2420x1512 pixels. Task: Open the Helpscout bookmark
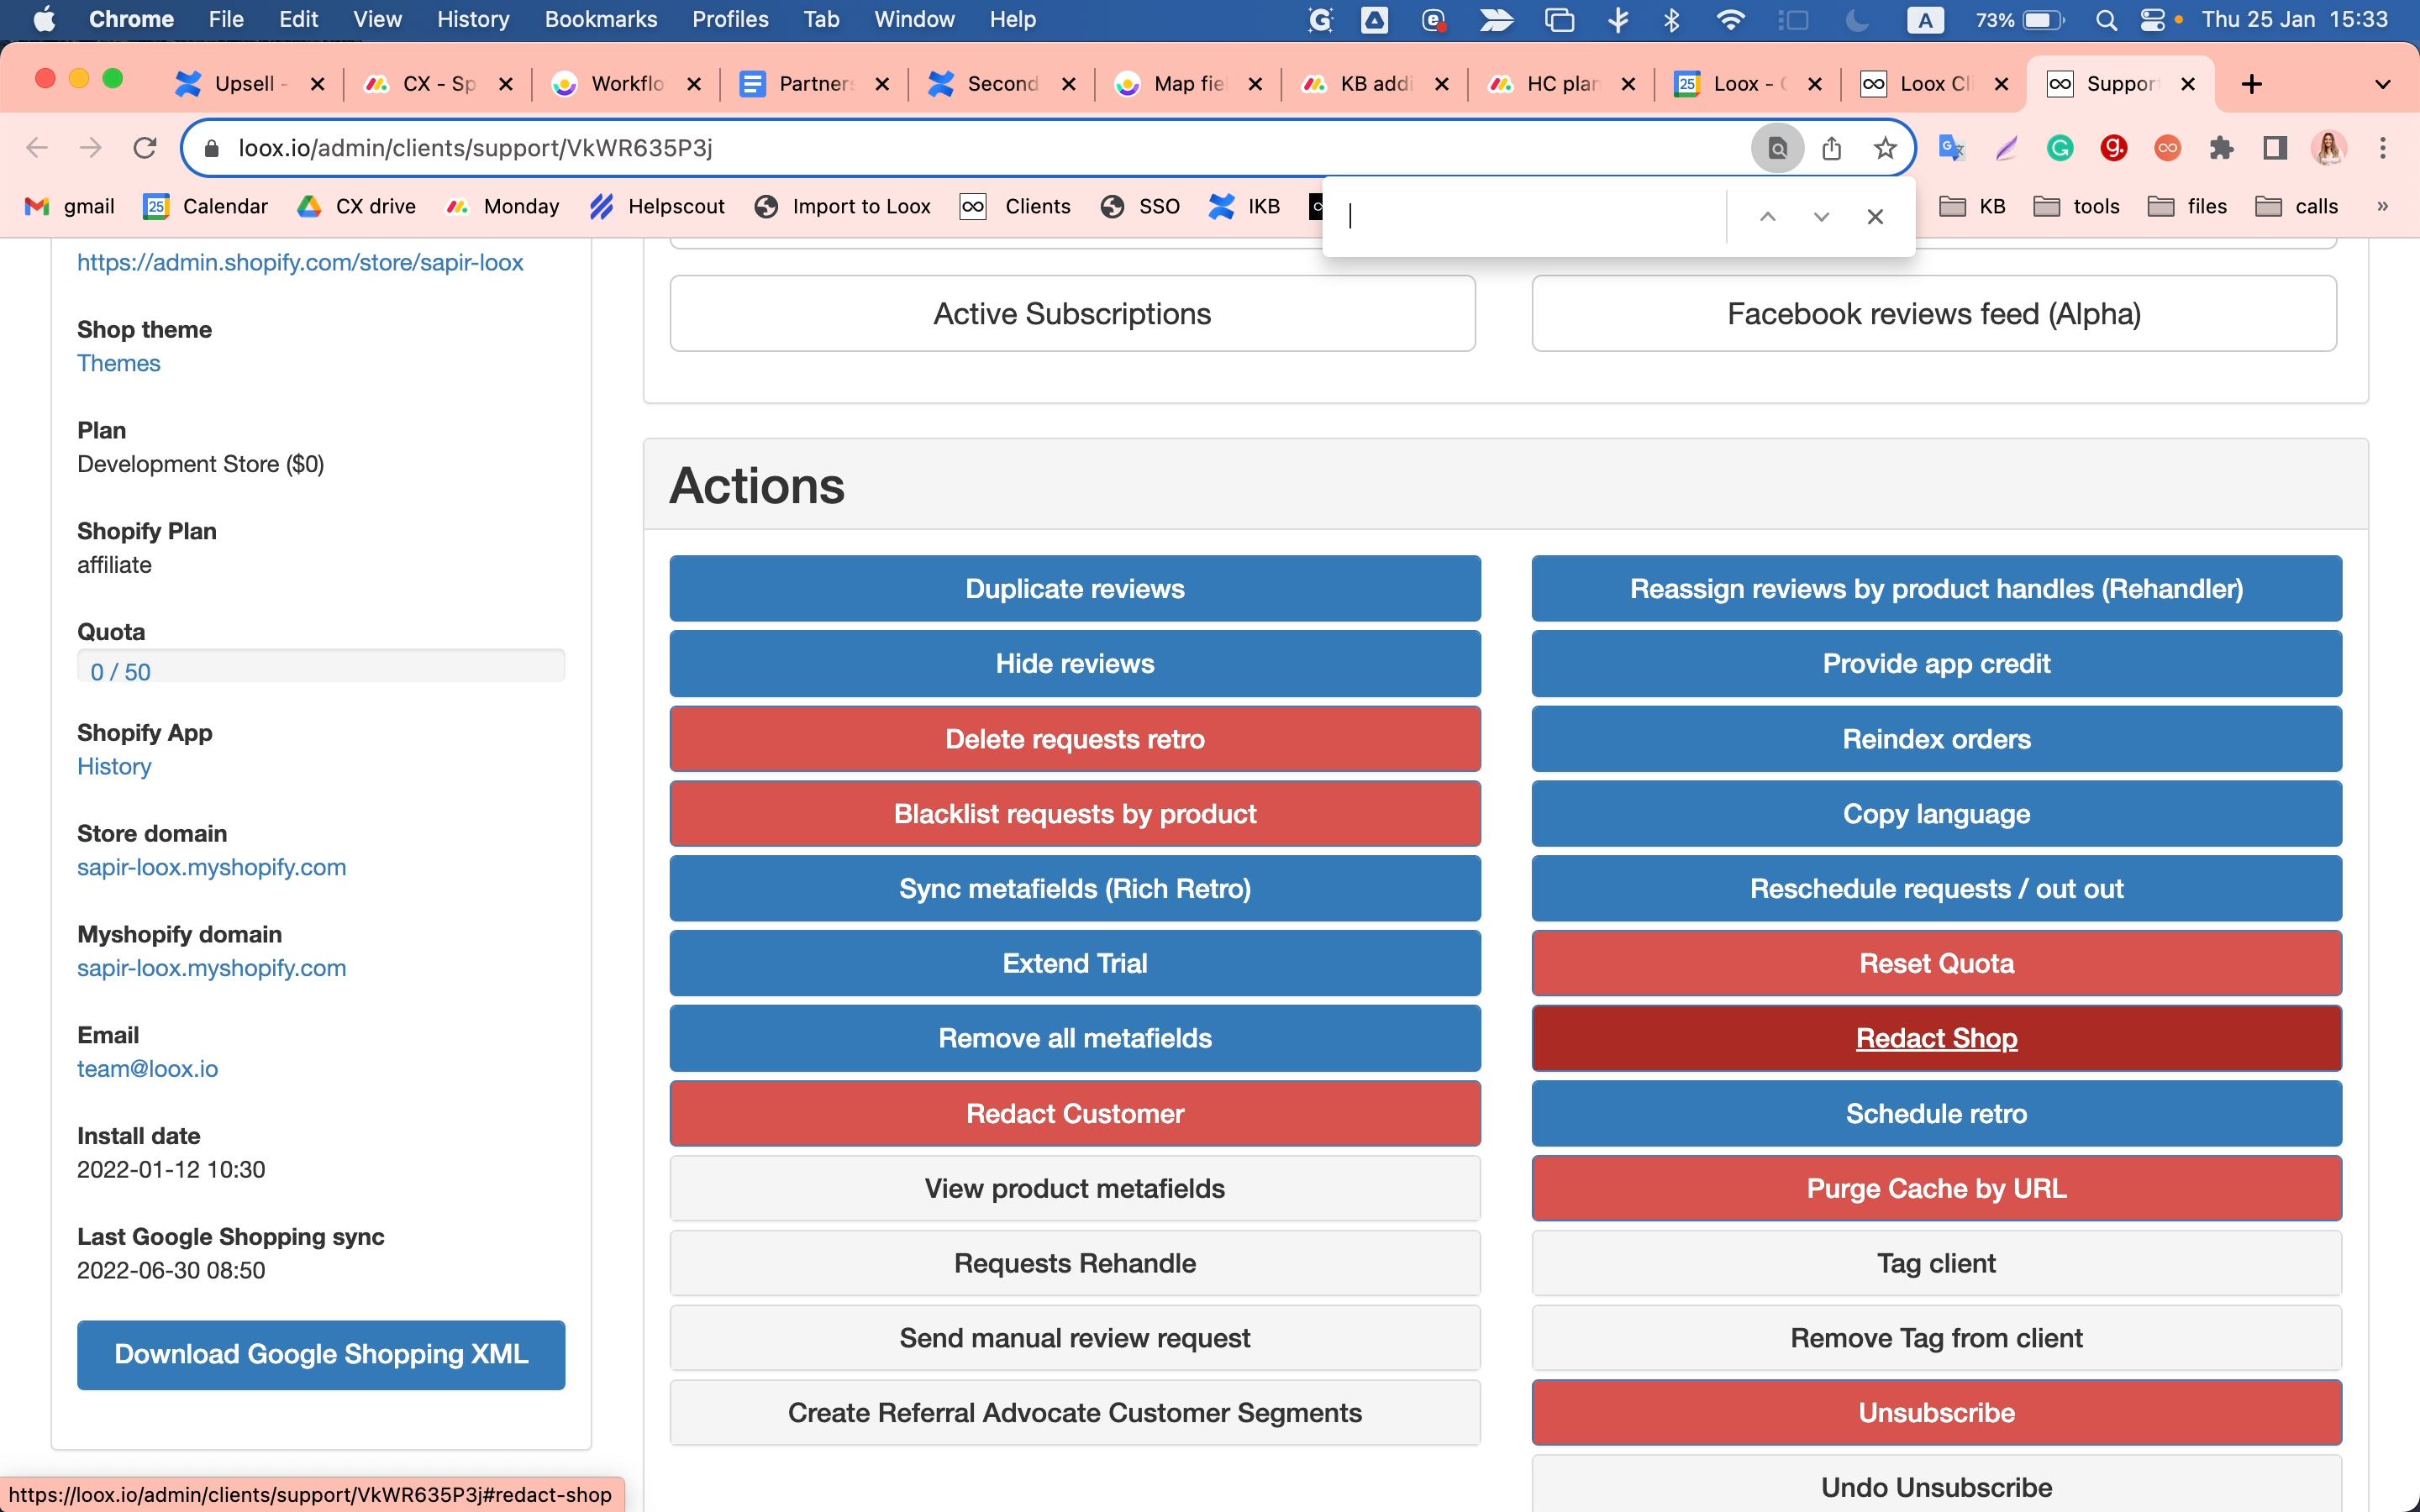[657, 206]
